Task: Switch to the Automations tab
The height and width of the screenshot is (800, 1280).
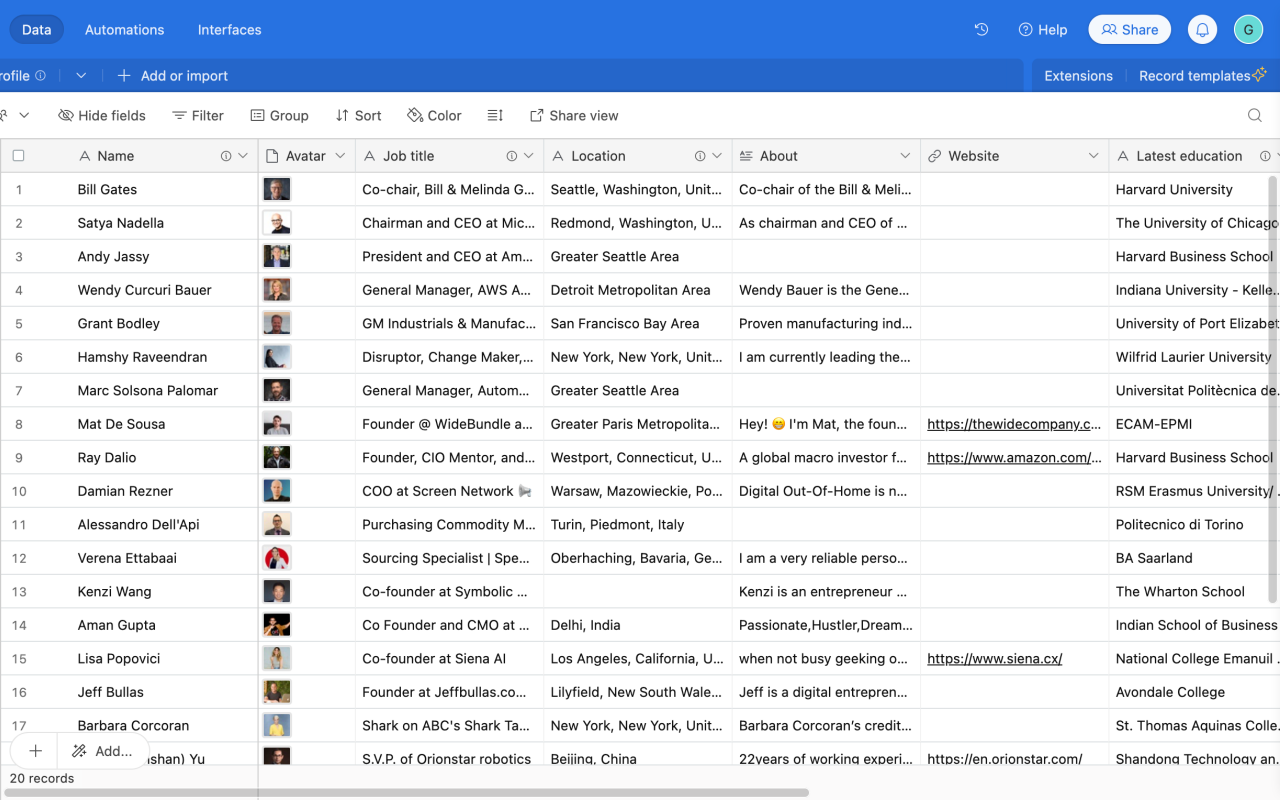Action: pyautogui.click(x=124, y=29)
